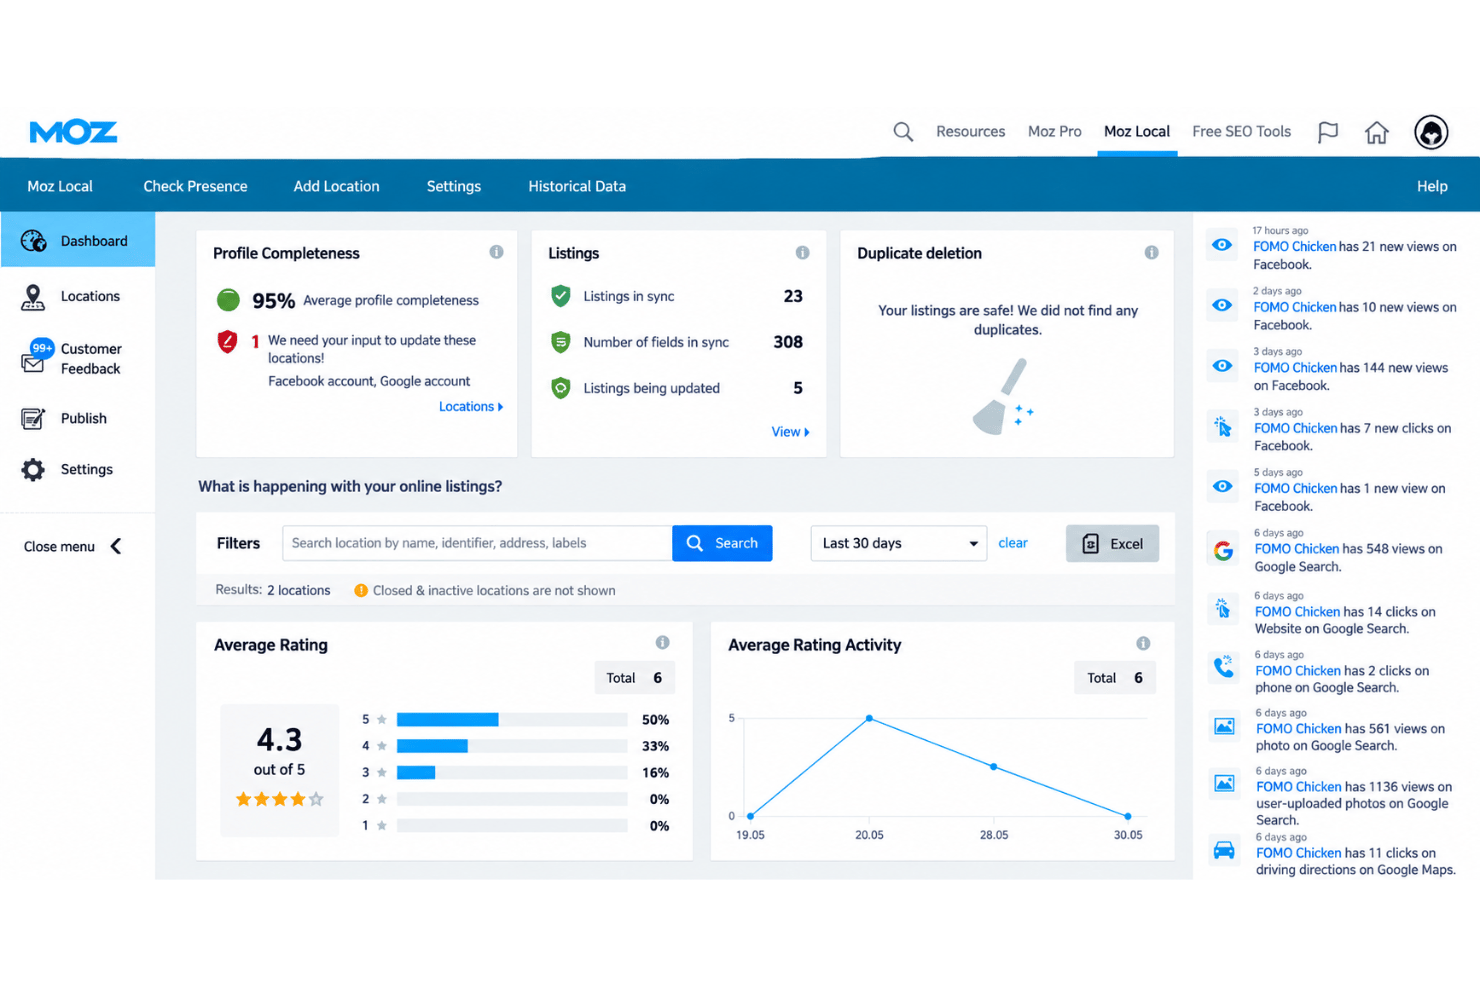This screenshot has height=987, width=1480.
Task: Focus the search location input field
Action: (x=477, y=544)
